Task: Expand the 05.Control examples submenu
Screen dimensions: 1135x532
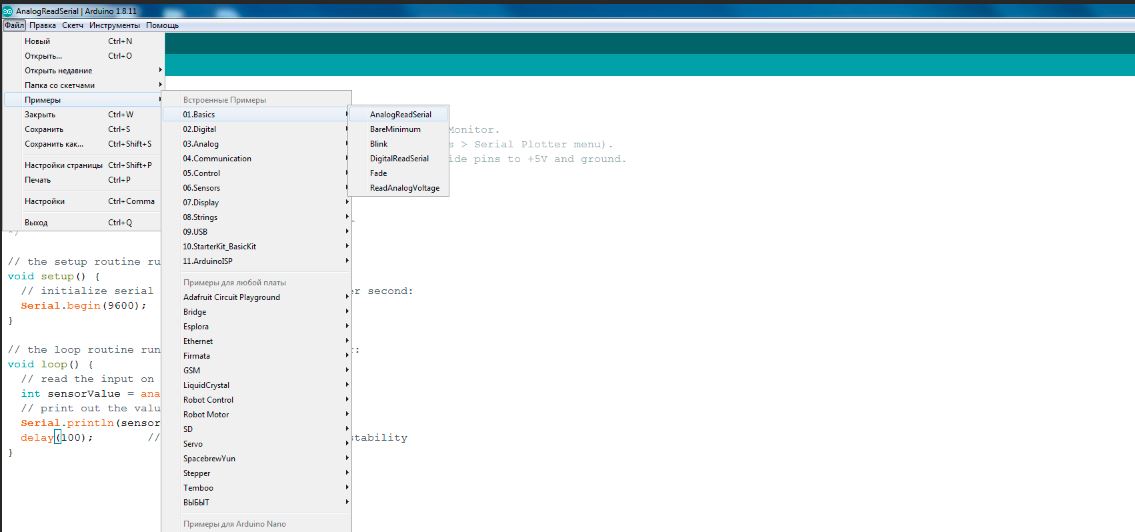Action: pos(256,173)
